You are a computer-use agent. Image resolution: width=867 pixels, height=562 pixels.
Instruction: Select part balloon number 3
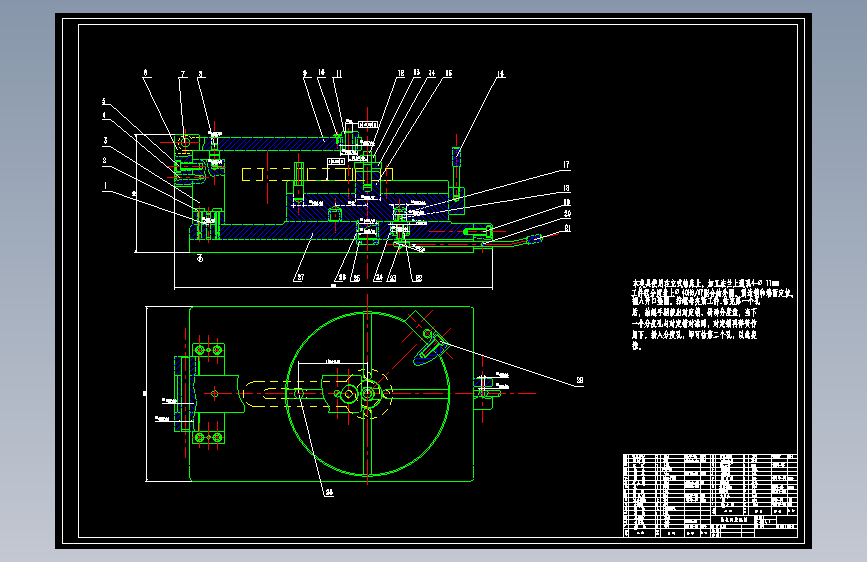pos(105,141)
